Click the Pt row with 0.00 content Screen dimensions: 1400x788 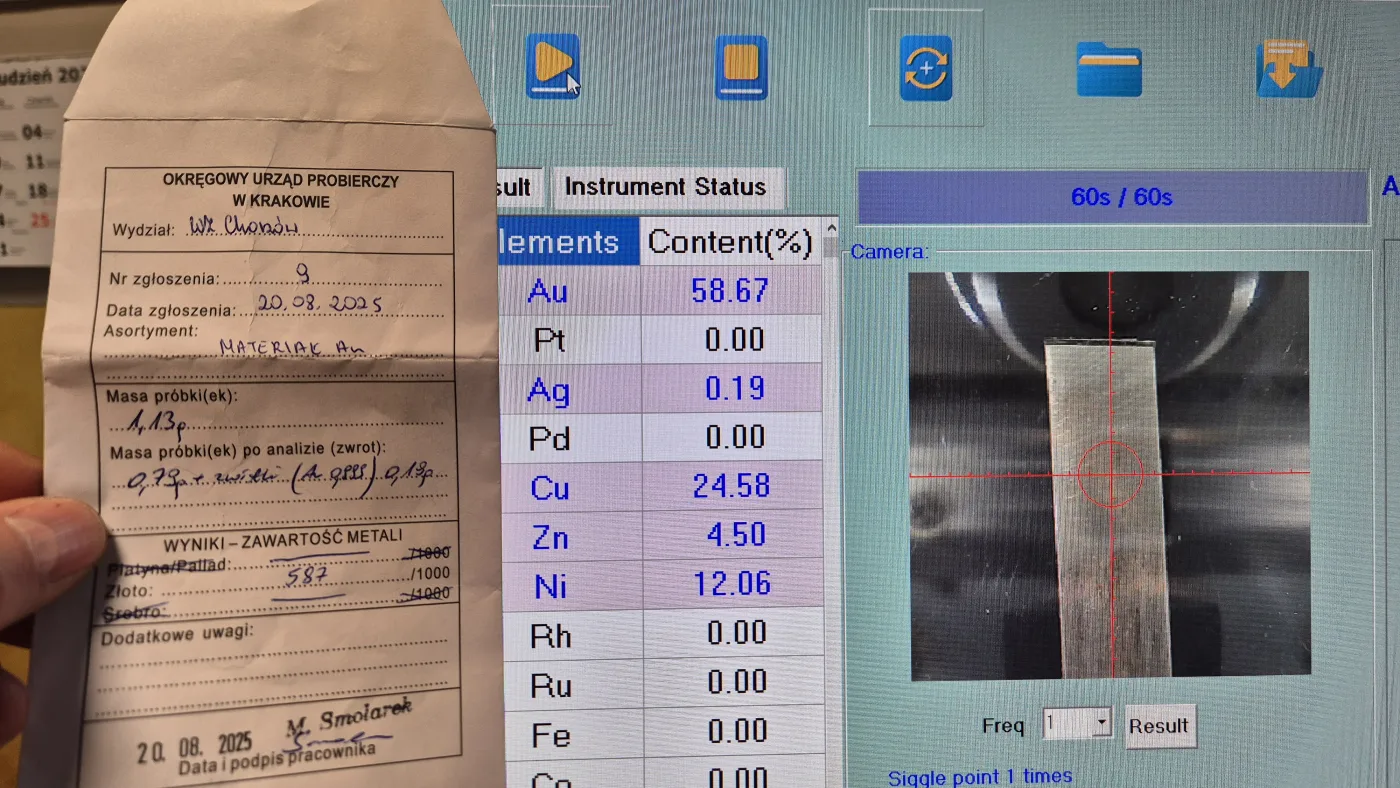click(x=662, y=340)
